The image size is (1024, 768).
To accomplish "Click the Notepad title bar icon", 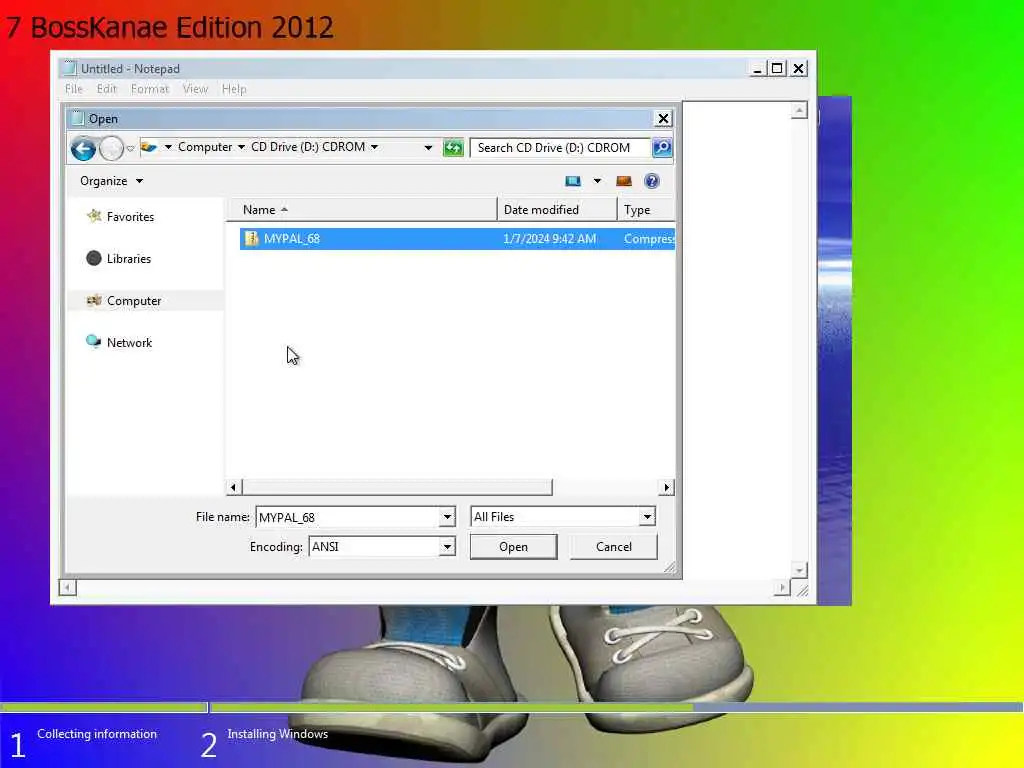I will pos(68,68).
